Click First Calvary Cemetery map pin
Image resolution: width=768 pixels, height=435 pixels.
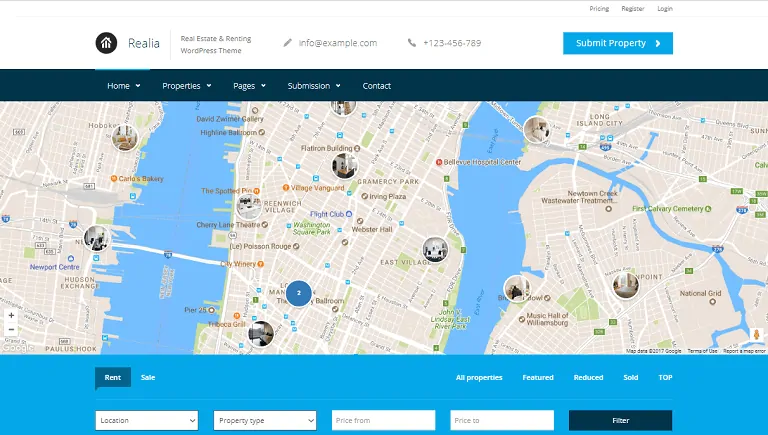[x=707, y=209]
